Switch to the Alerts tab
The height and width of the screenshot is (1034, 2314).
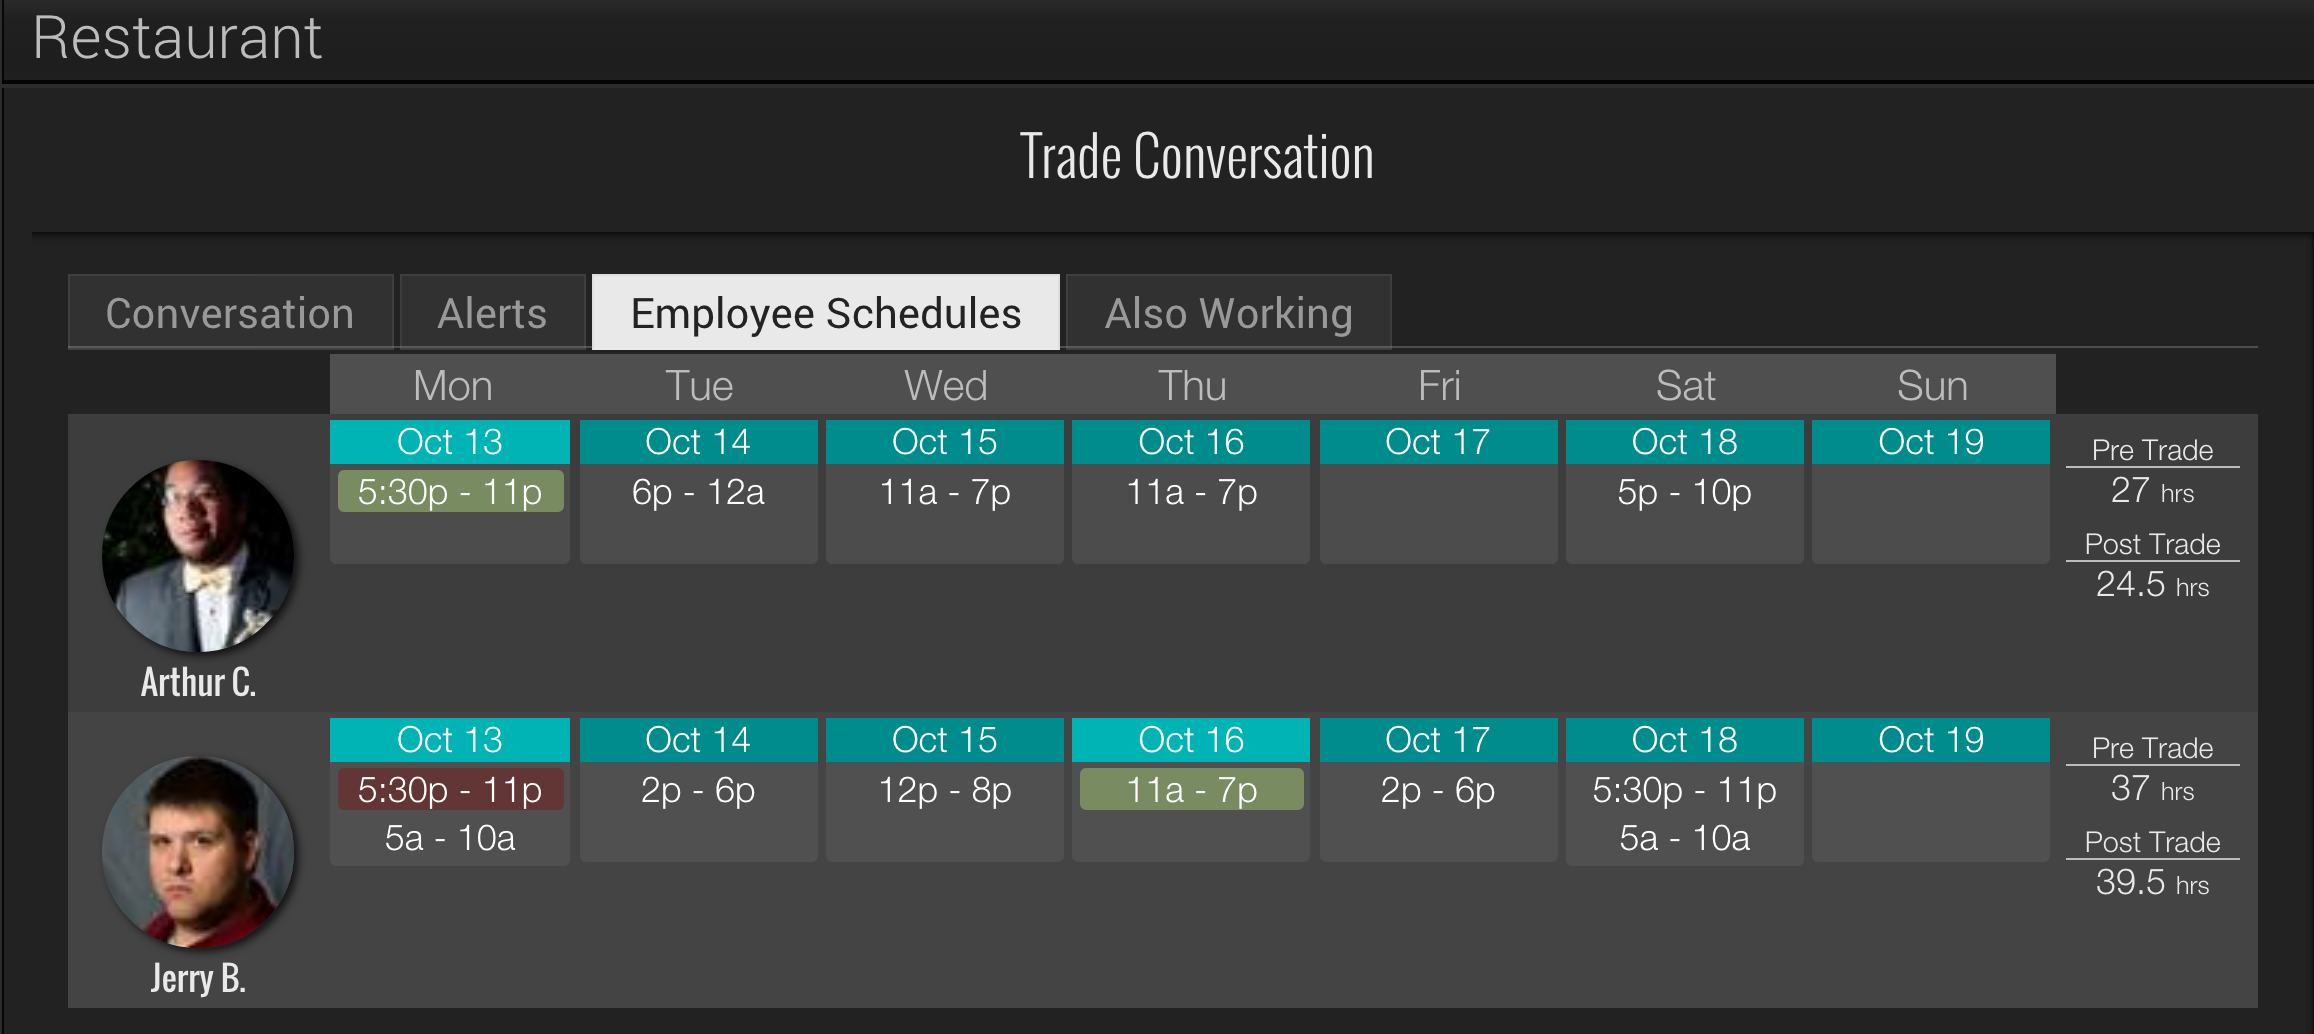492,313
